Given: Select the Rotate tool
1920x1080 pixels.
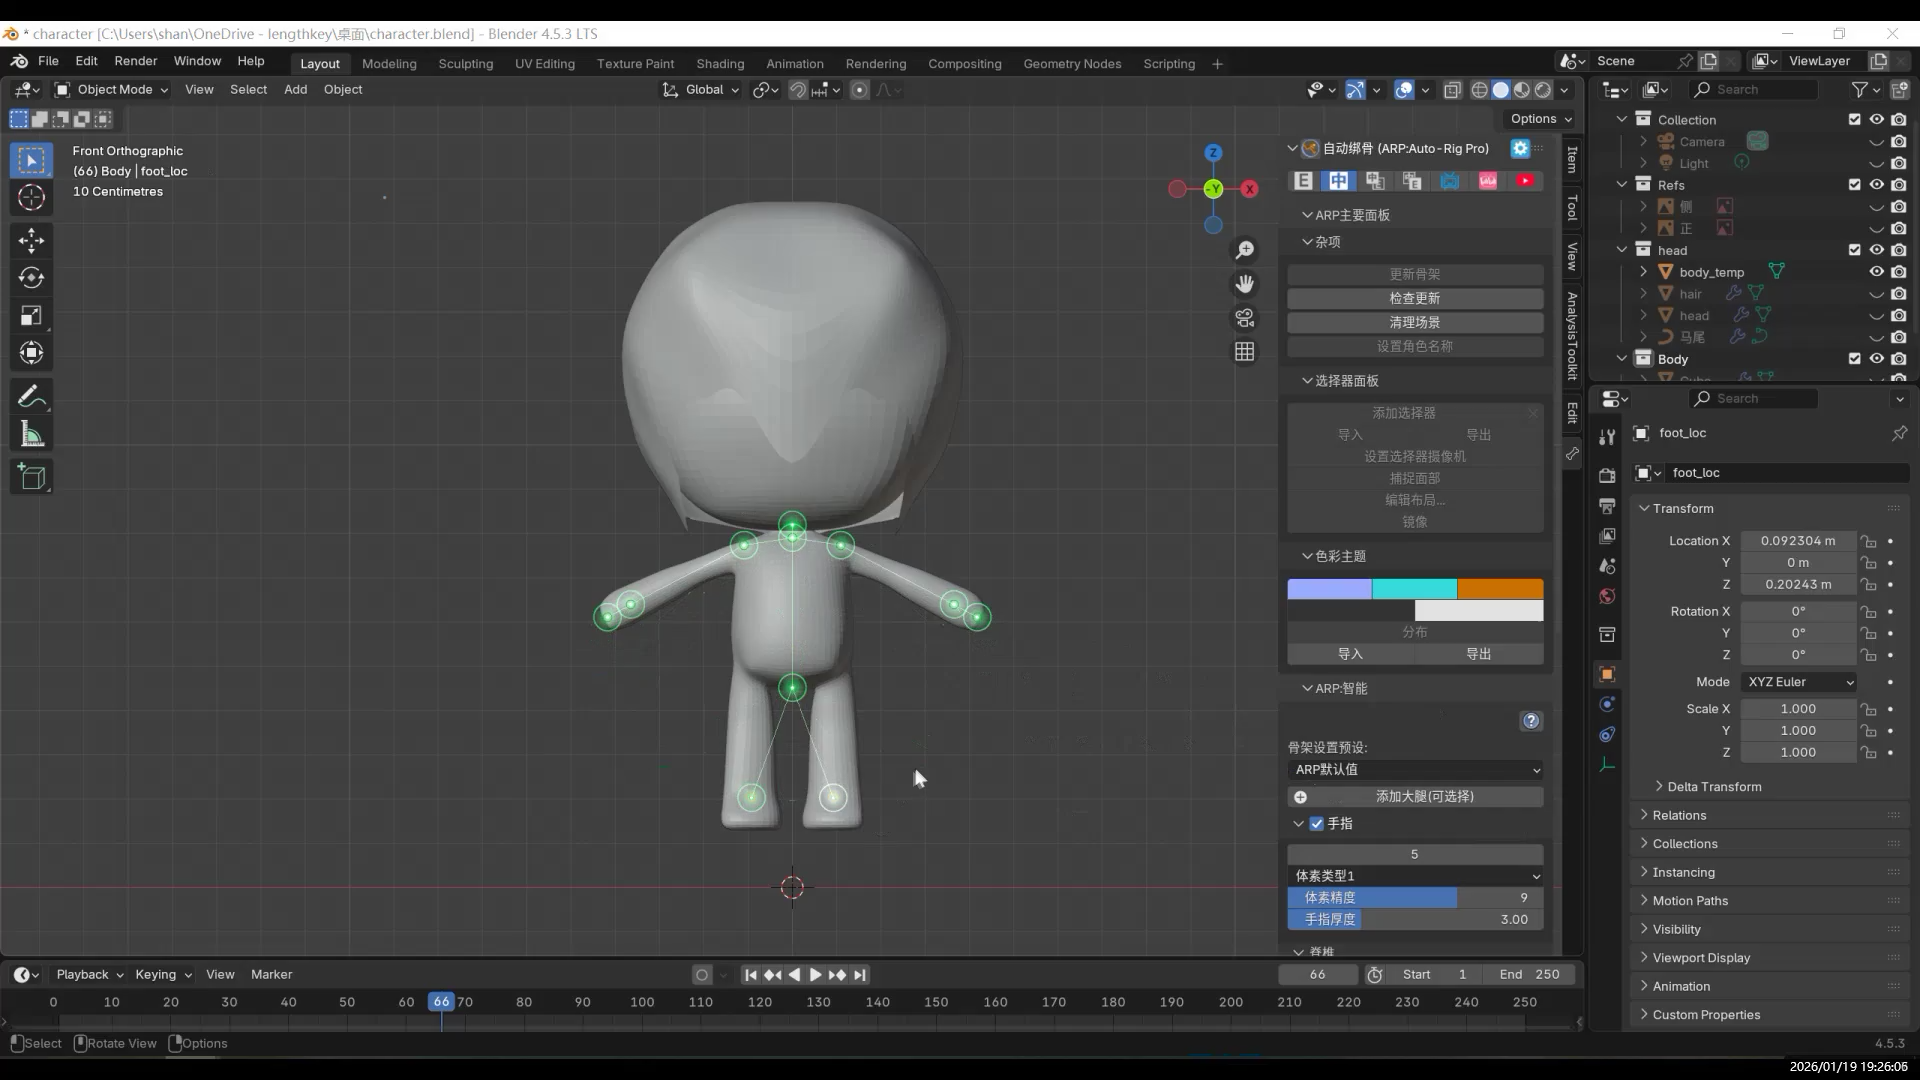Looking at the screenshot, I should (31, 278).
